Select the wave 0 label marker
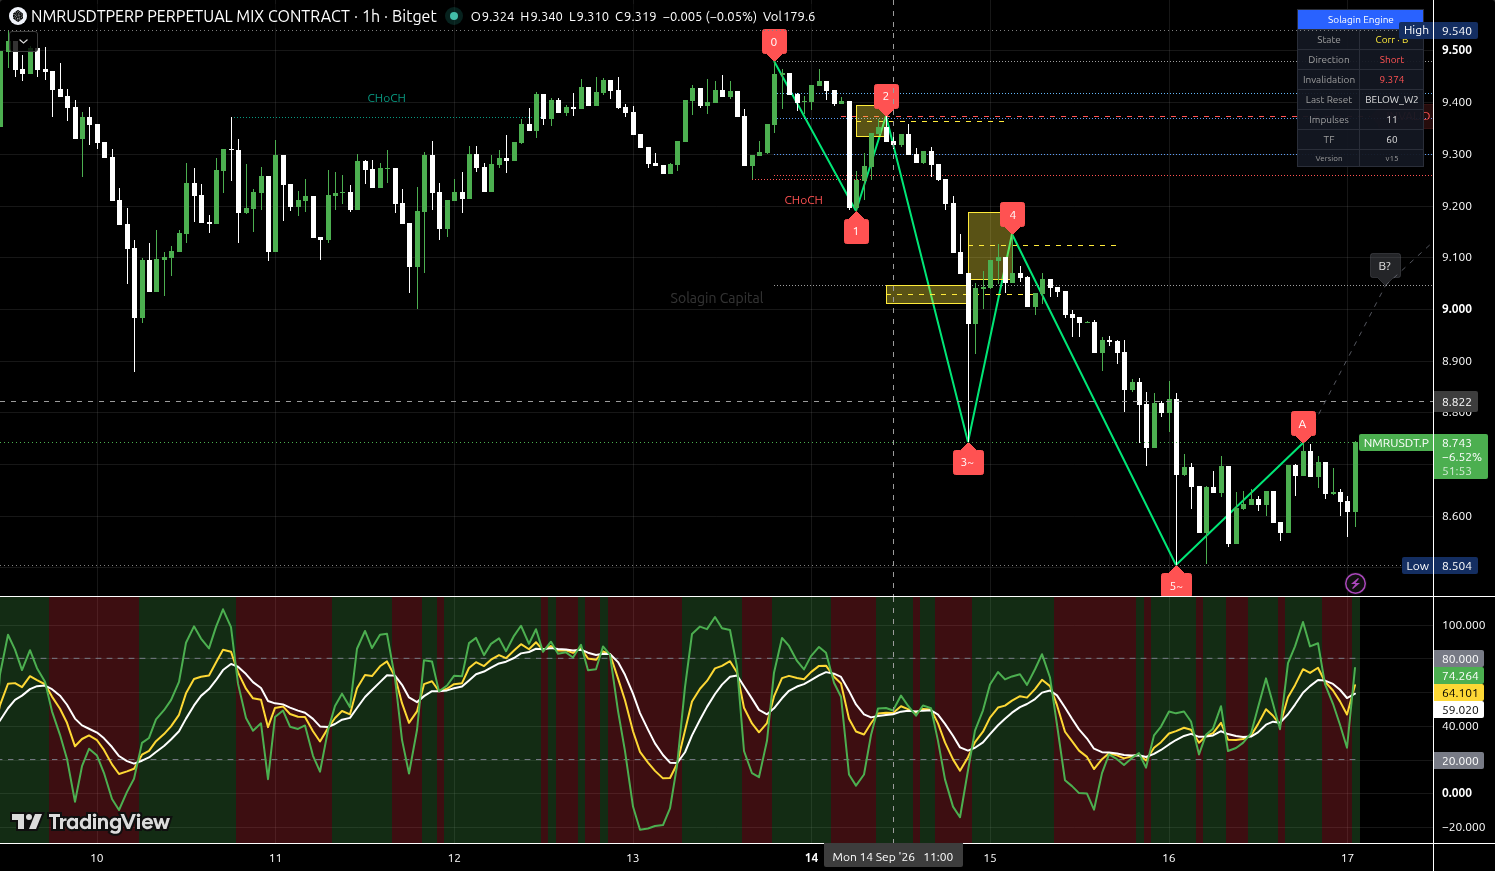The image size is (1495, 871). click(773, 44)
